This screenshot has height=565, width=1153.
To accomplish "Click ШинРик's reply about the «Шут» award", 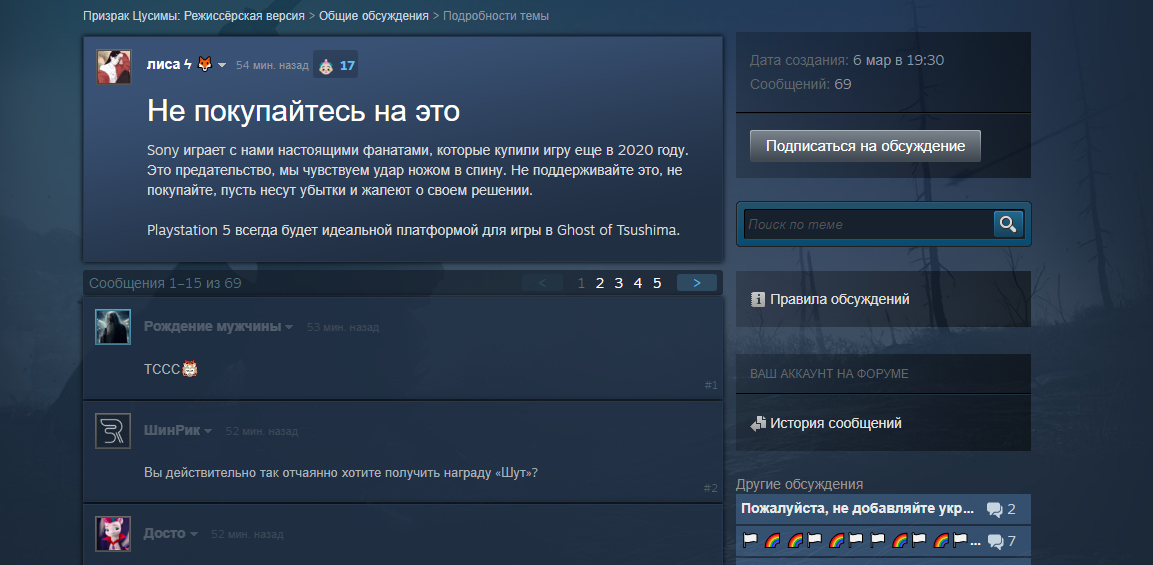I will click(341, 472).
